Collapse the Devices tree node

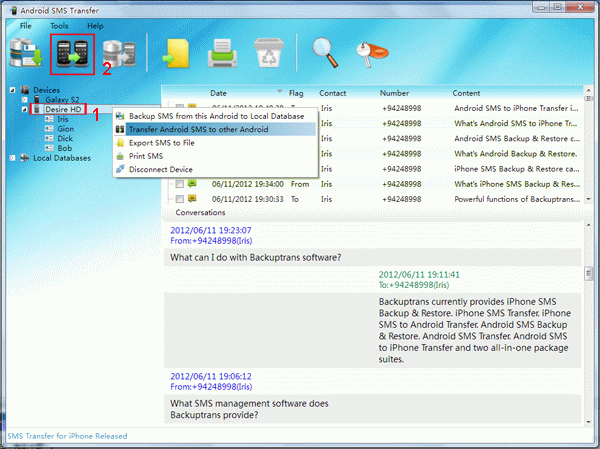coord(12,90)
